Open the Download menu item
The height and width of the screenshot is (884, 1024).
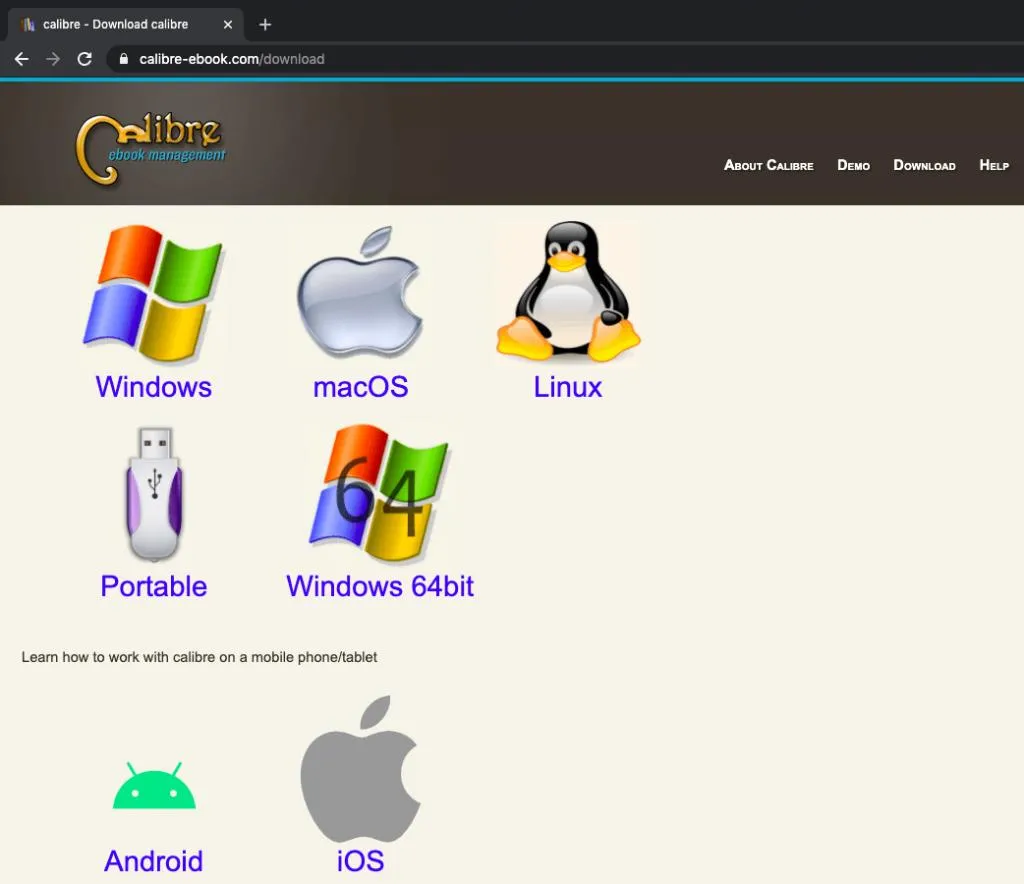924,165
